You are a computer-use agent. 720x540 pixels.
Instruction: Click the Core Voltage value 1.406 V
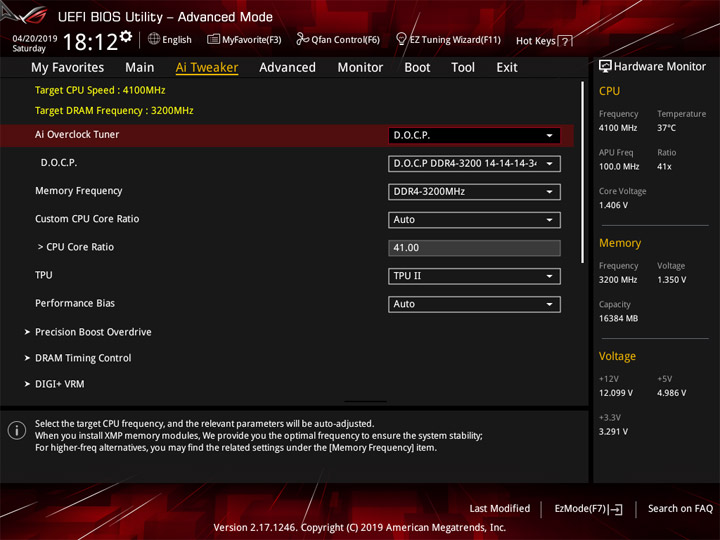pos(613,205)
